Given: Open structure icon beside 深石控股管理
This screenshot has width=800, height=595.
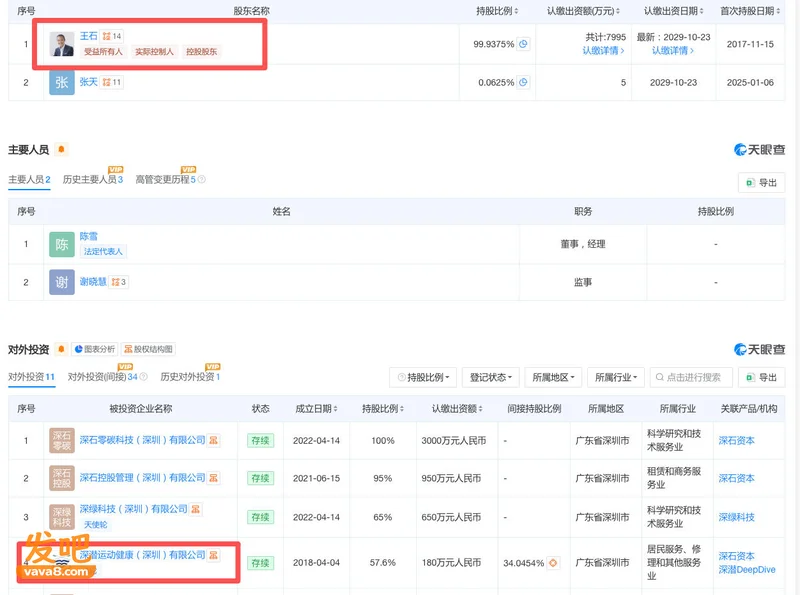Looking at the screenshot, I should click(213, 478).
